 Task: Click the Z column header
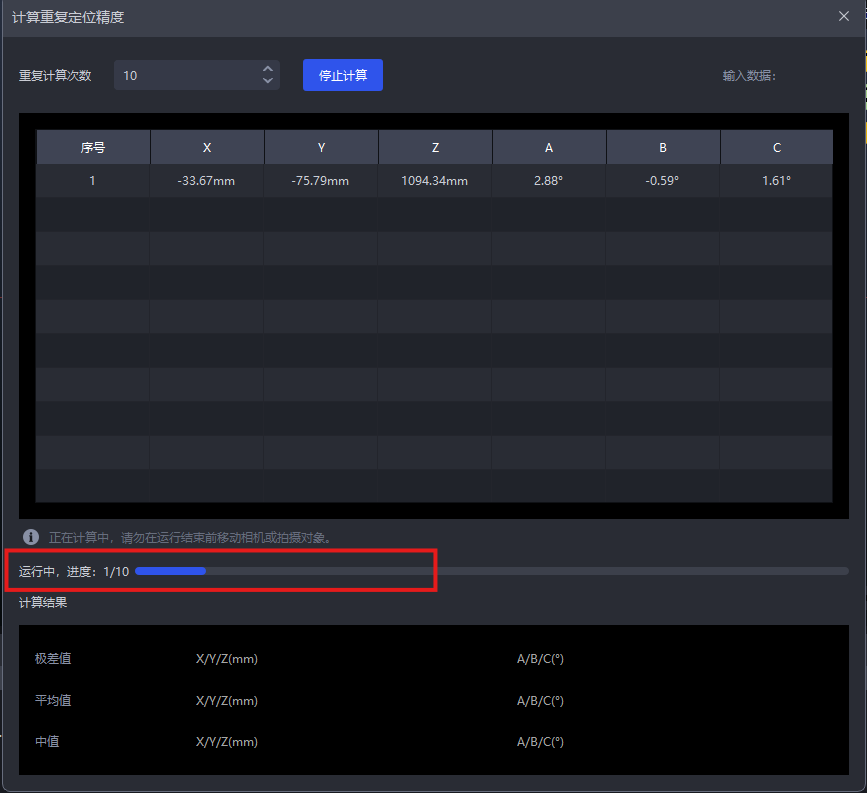click(x=435, y=147)
